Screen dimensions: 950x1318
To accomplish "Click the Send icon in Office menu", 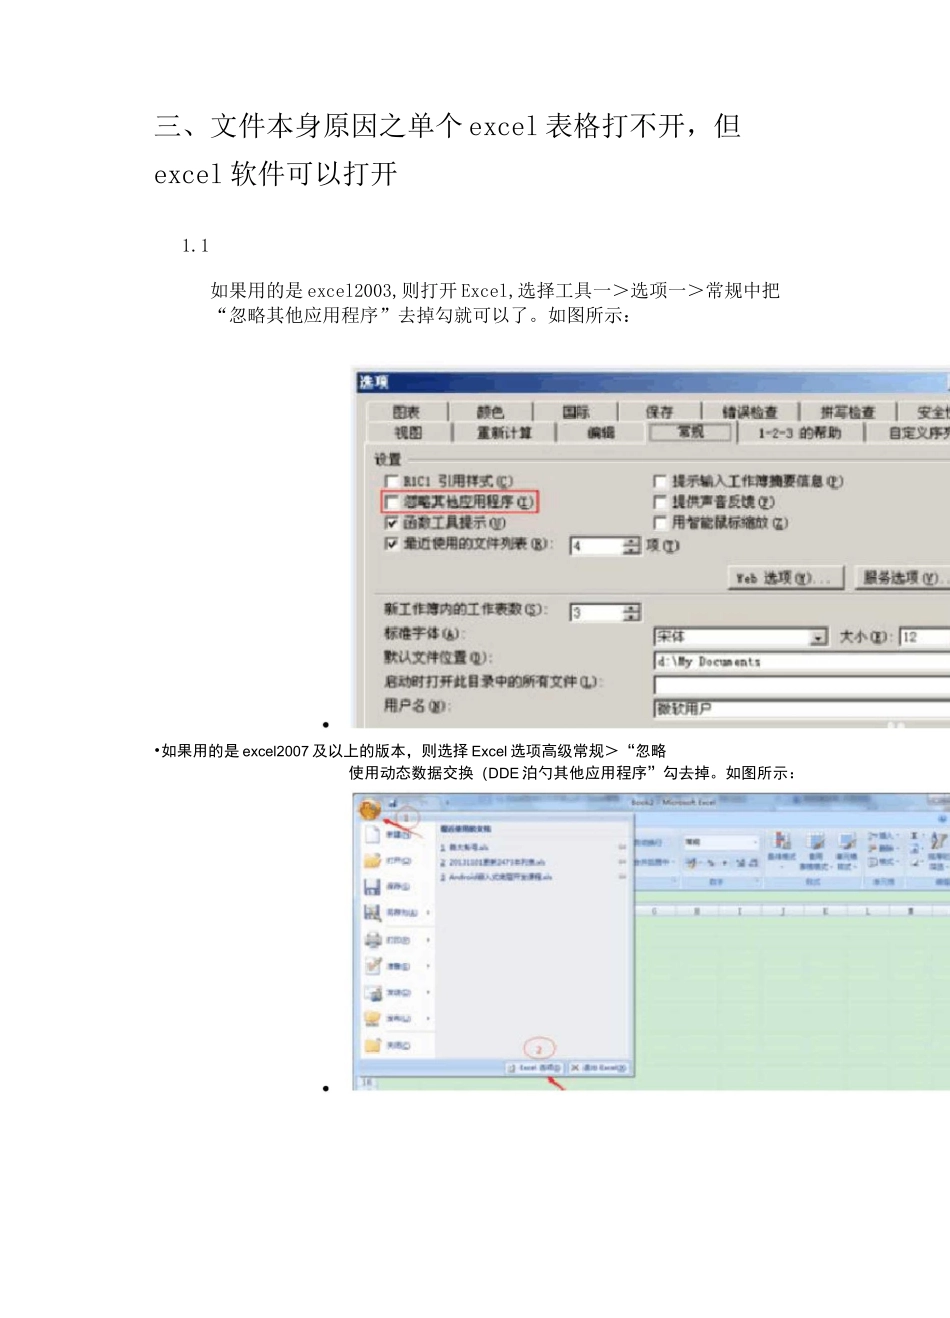I will (372, 992).
